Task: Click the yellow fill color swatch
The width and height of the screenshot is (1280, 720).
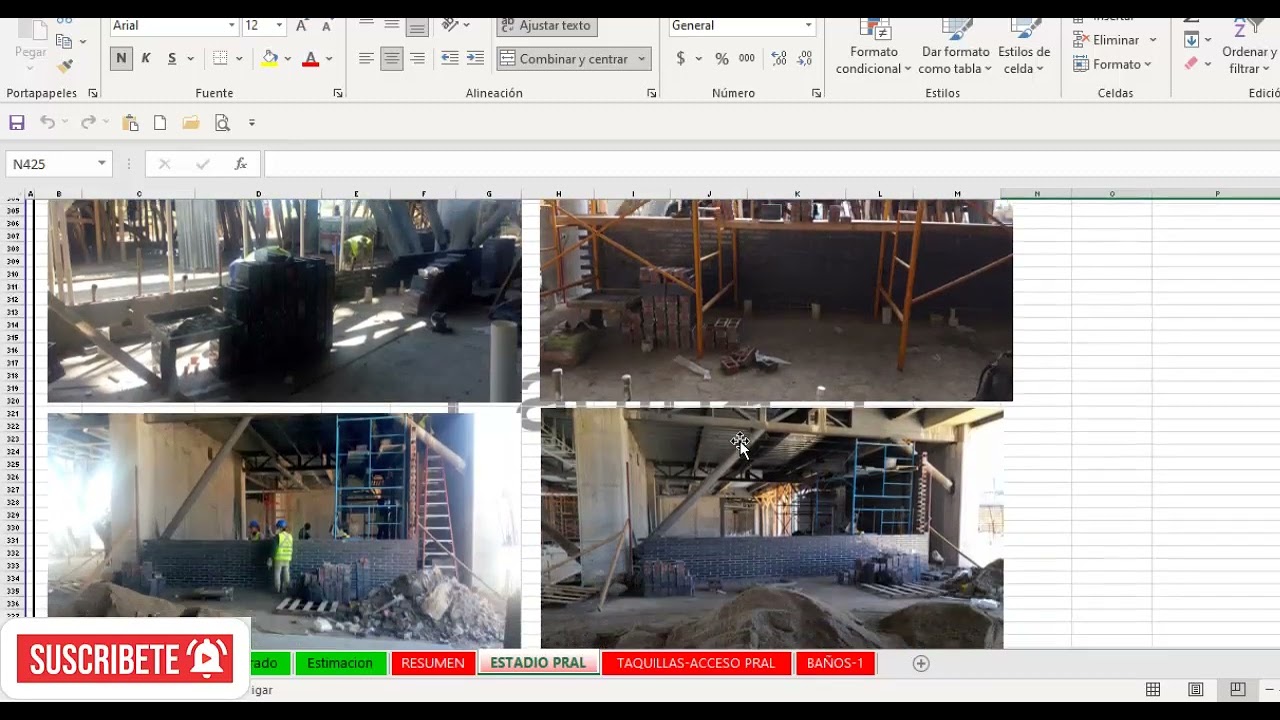Action: click(x=269, y=59)
